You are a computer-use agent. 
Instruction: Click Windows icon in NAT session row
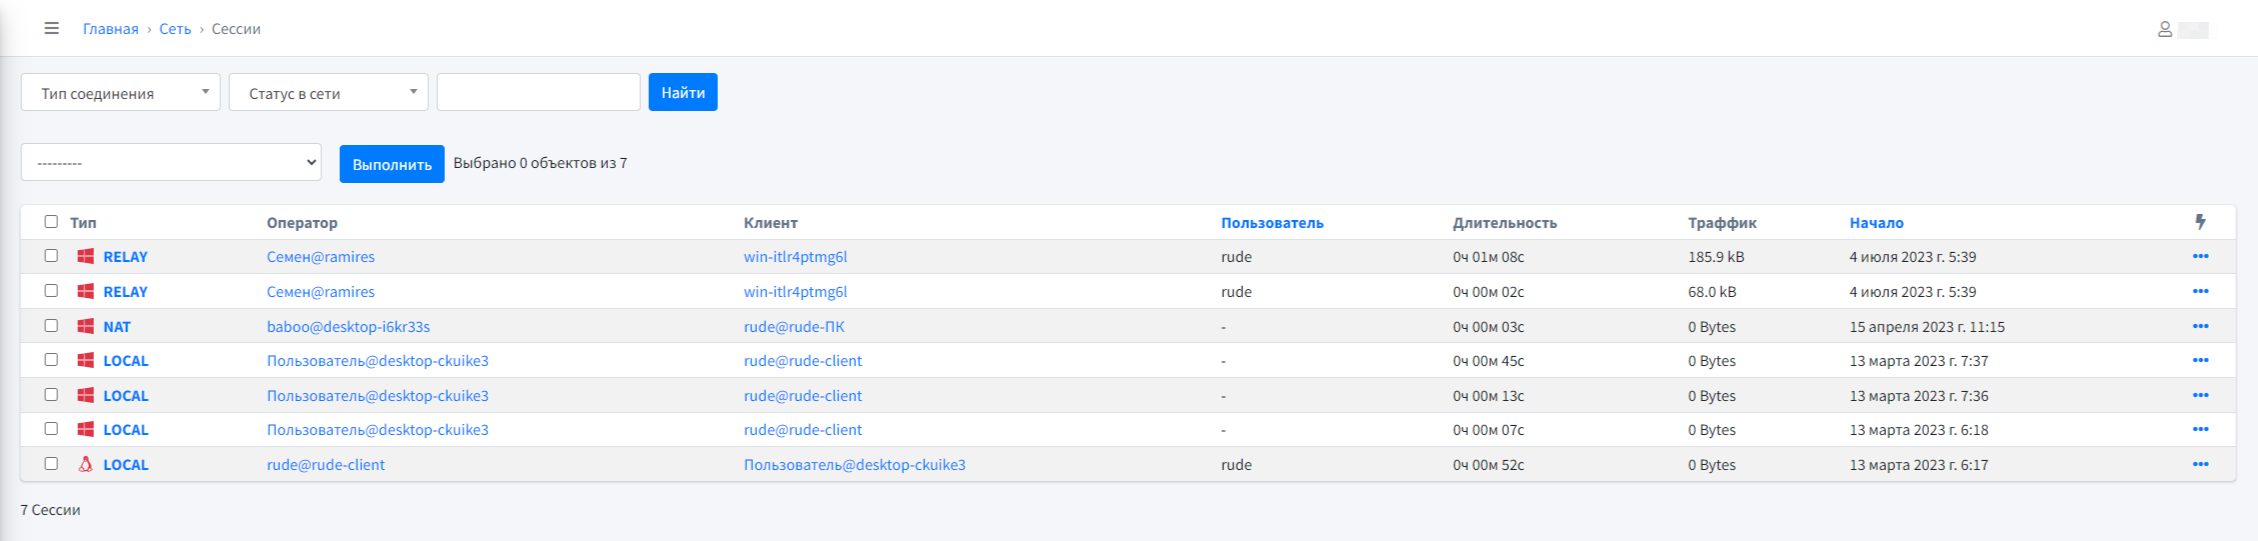86,327
